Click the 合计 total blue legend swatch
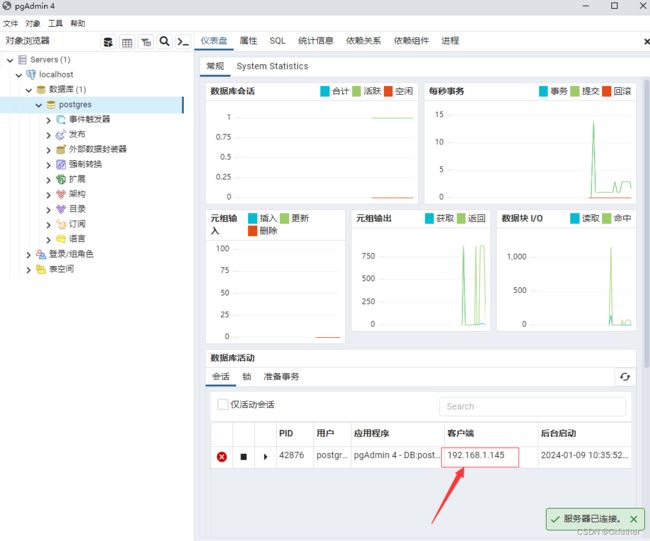Viewport: 650px width, 541px height. [325, 91]
